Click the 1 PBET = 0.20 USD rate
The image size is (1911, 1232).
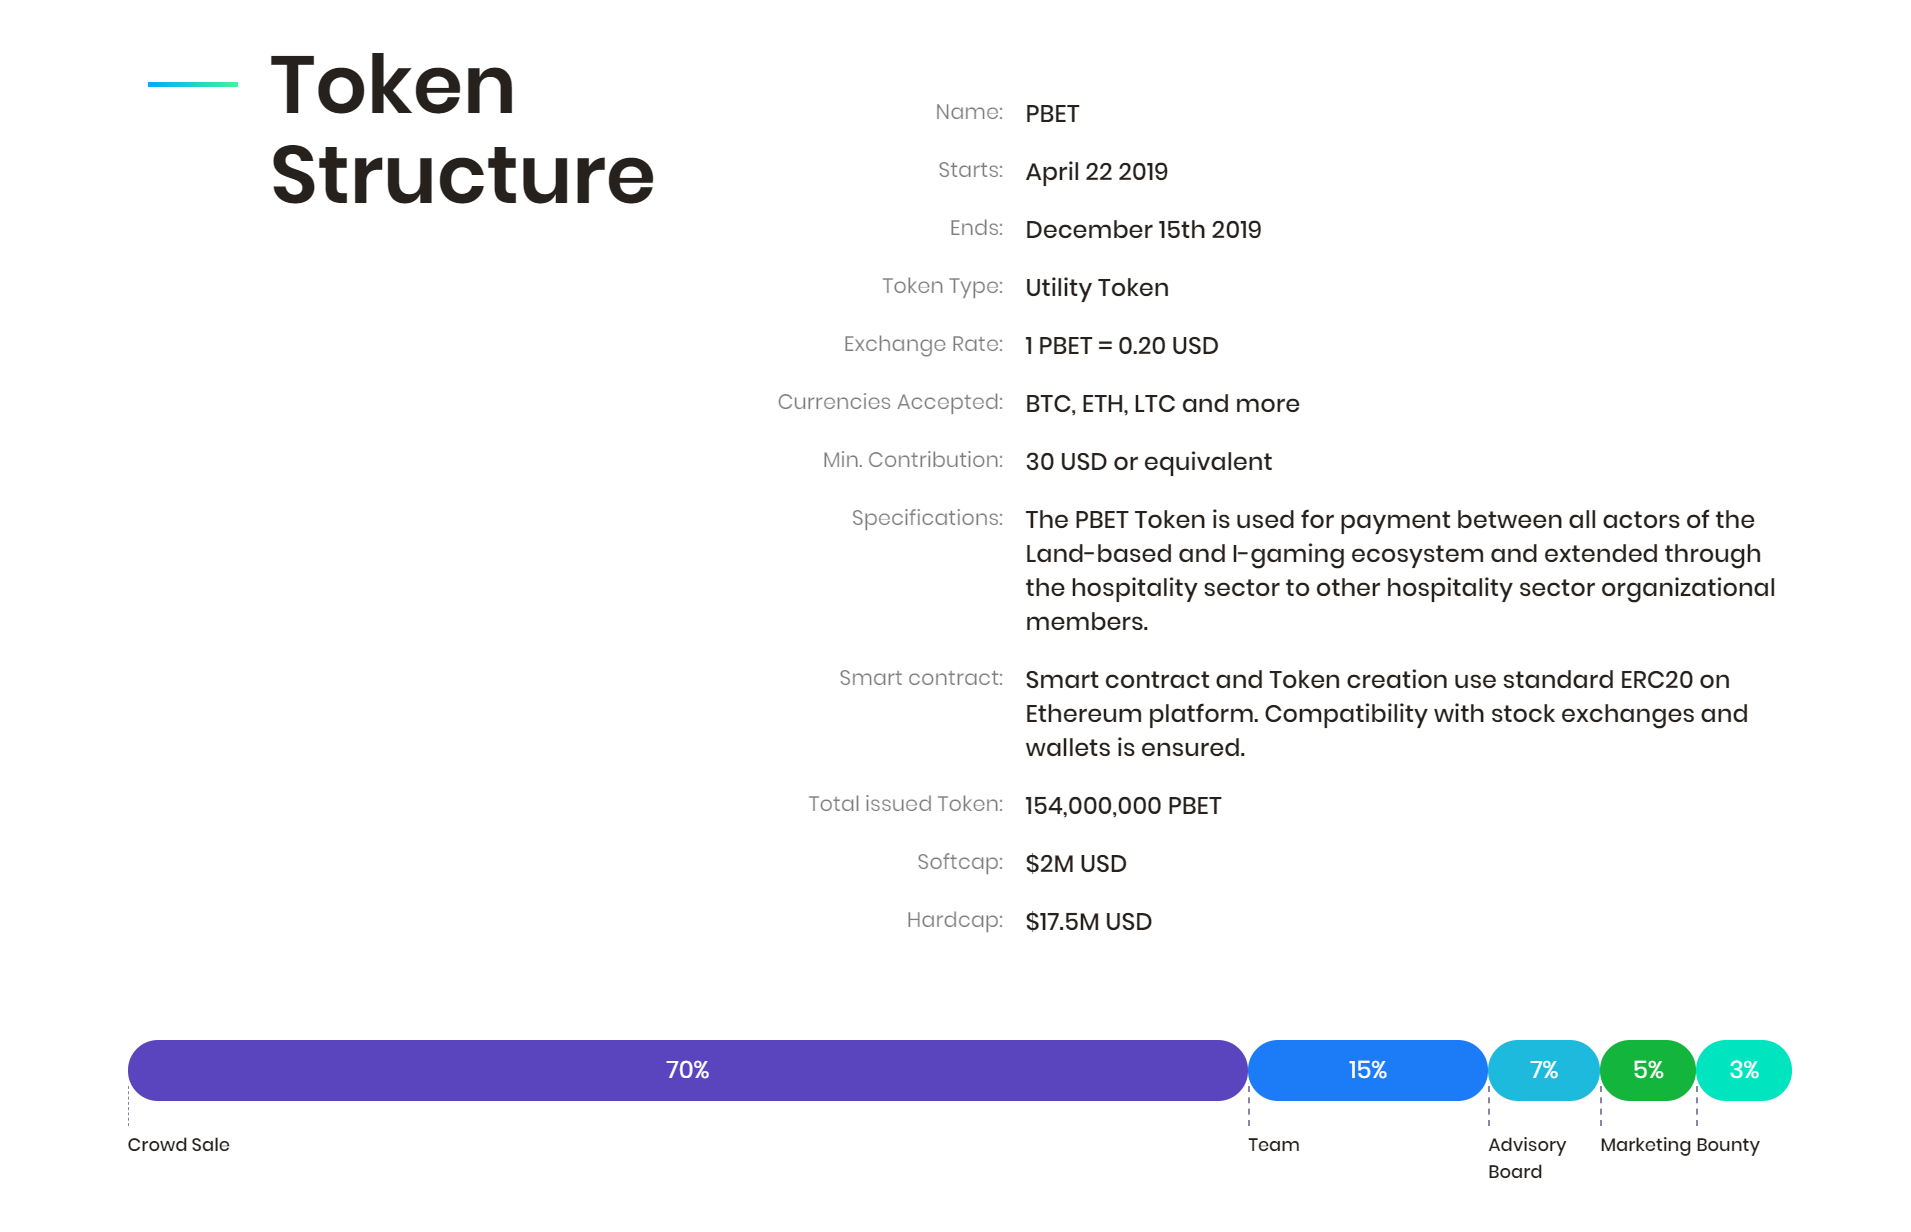tap(1121, 346)
